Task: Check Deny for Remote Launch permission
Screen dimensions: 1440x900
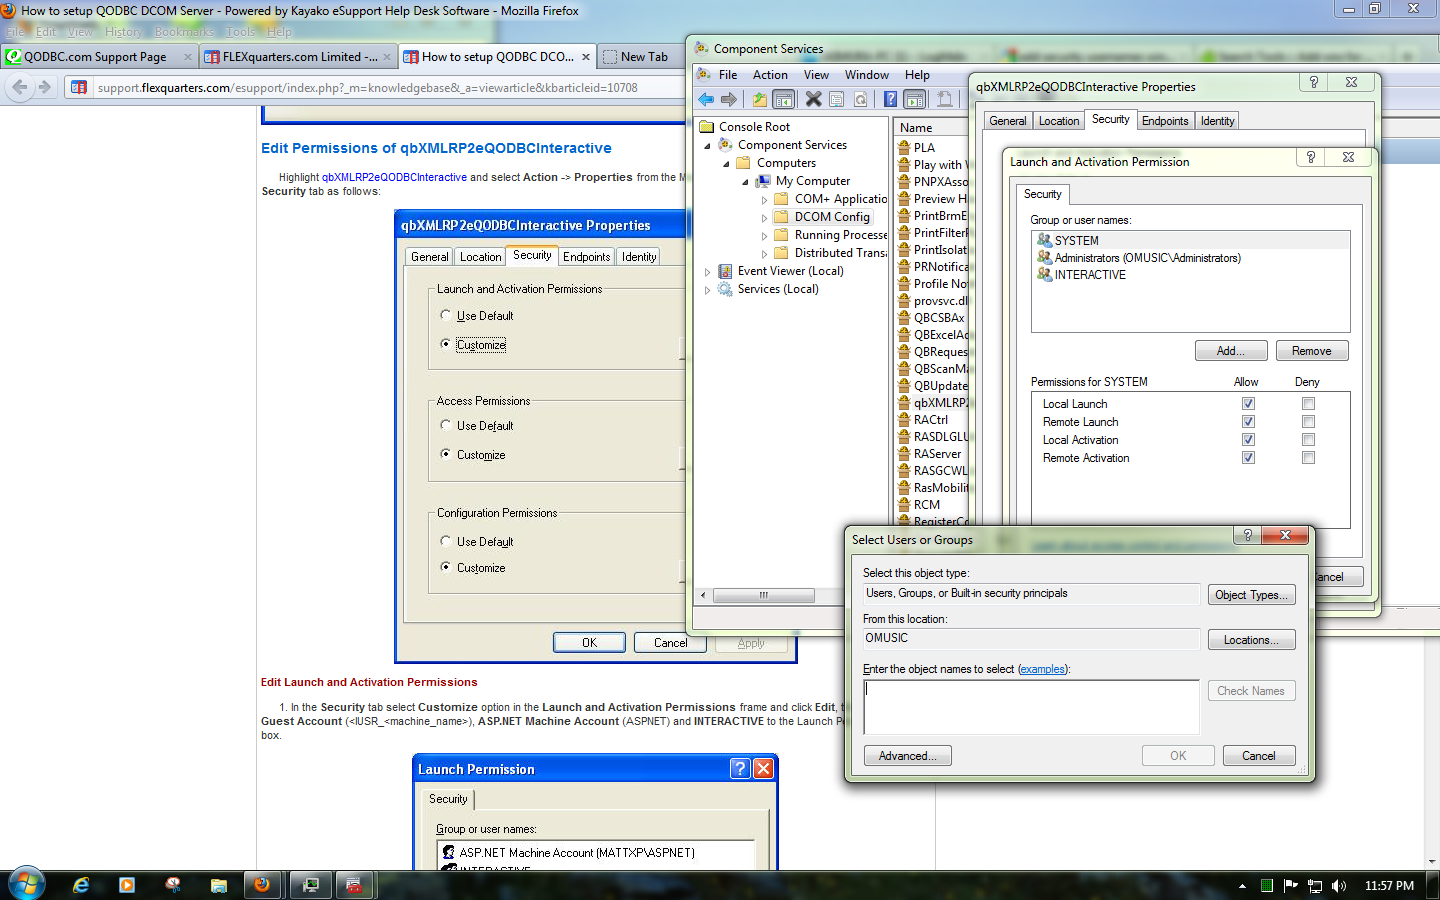Action: [x=1308, y=421]
